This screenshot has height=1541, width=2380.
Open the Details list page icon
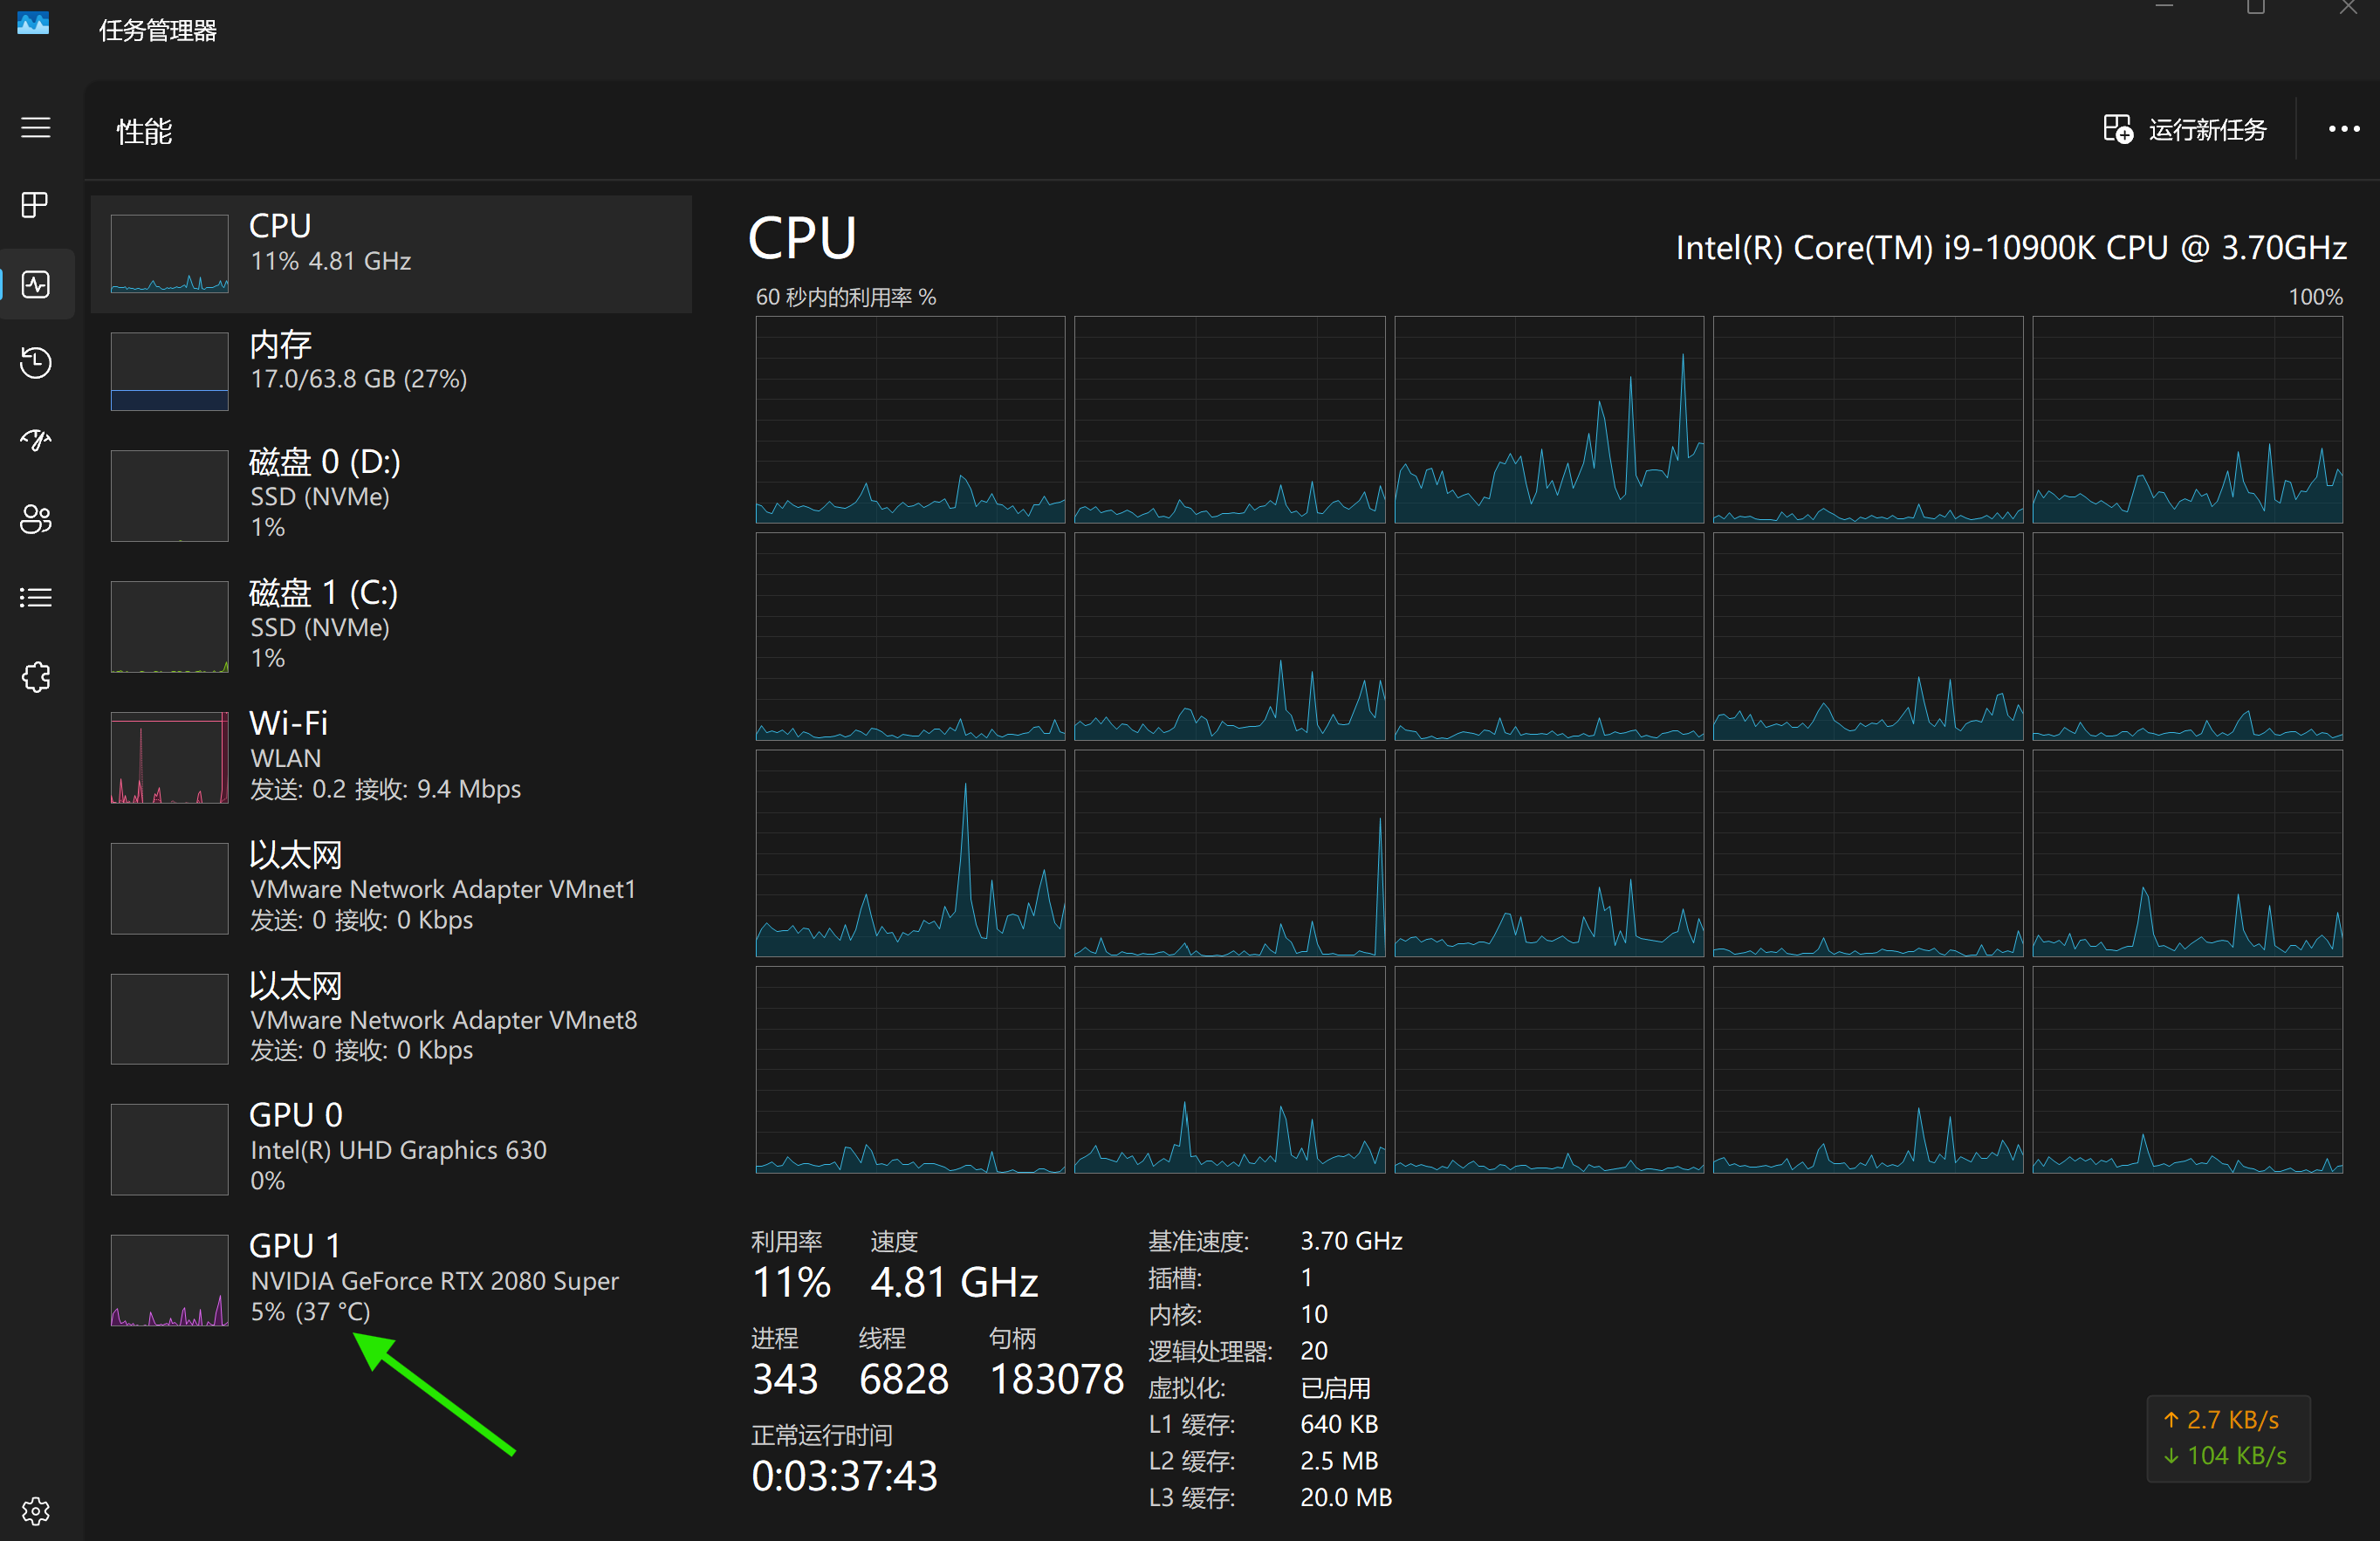point(36,597)
